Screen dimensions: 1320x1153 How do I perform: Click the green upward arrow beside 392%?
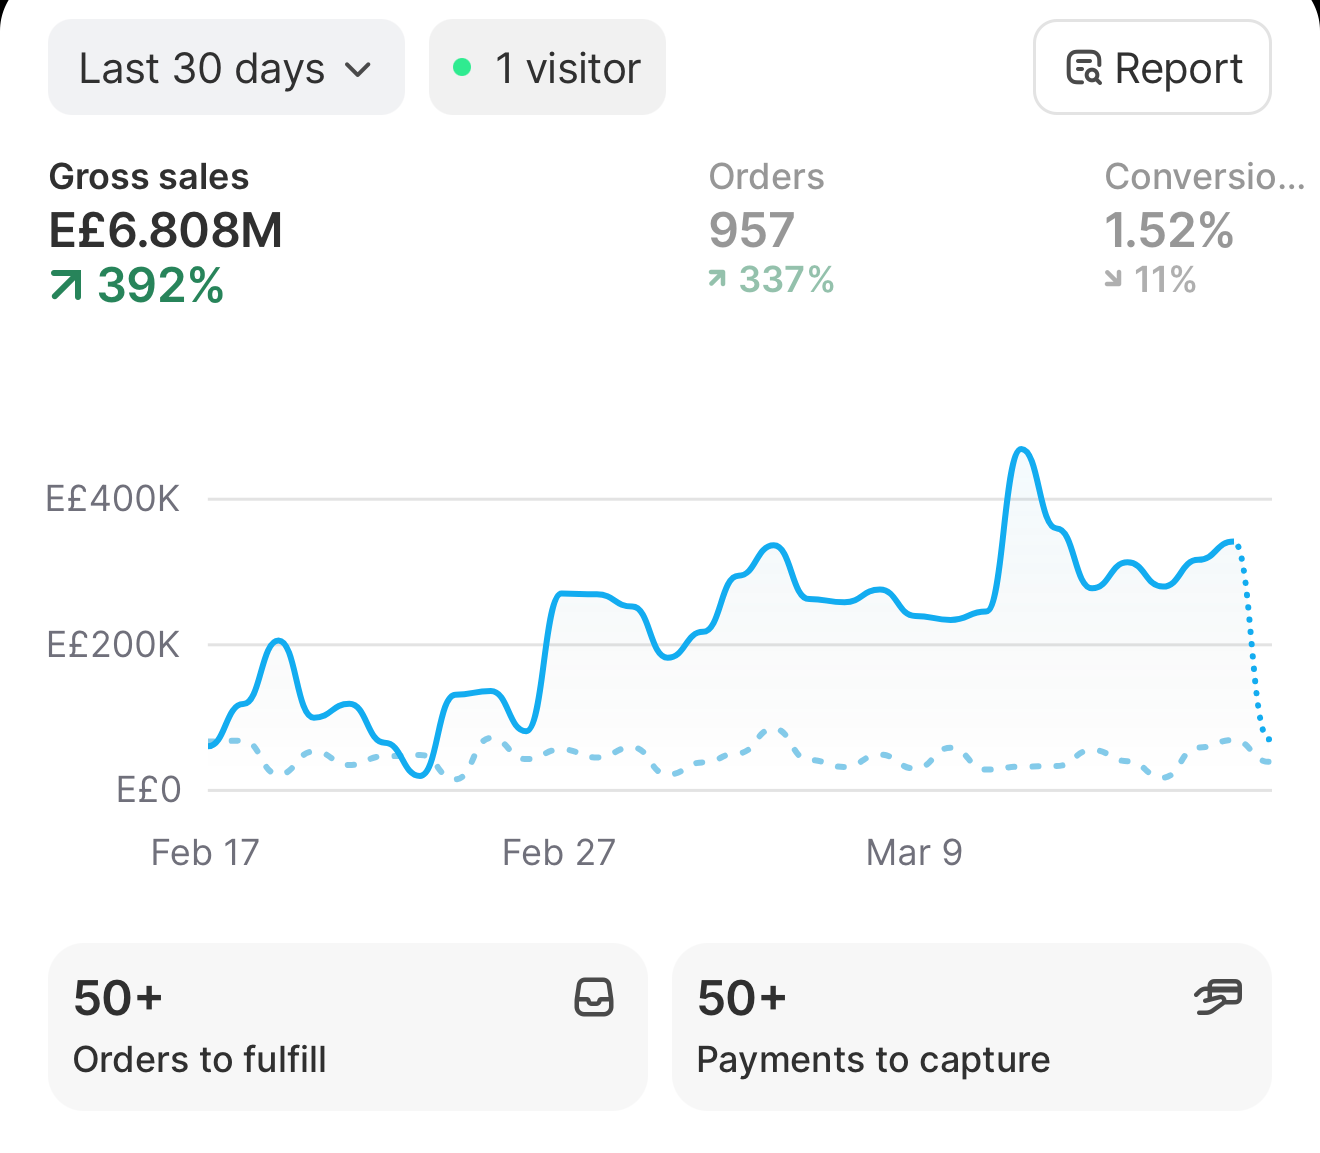(x=66, y=286)
